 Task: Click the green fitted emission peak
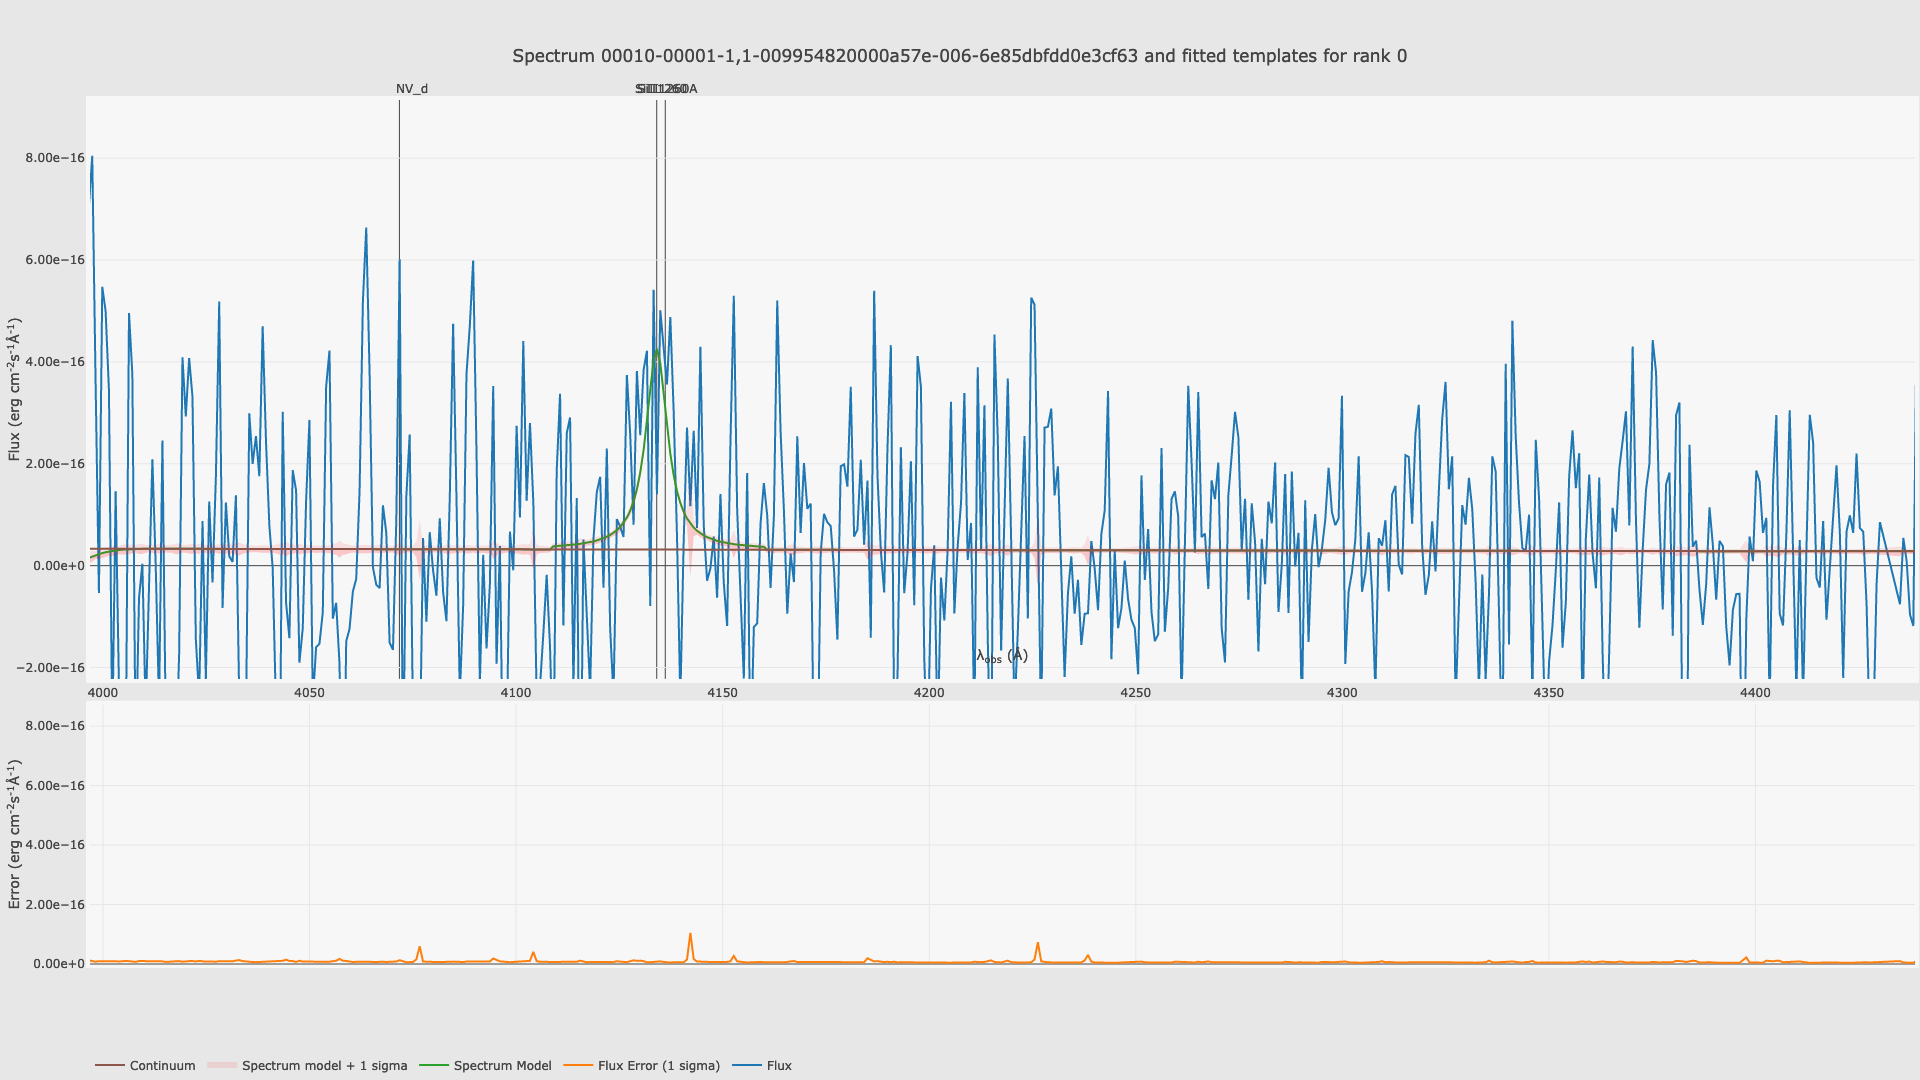click(x=657, y=352)
